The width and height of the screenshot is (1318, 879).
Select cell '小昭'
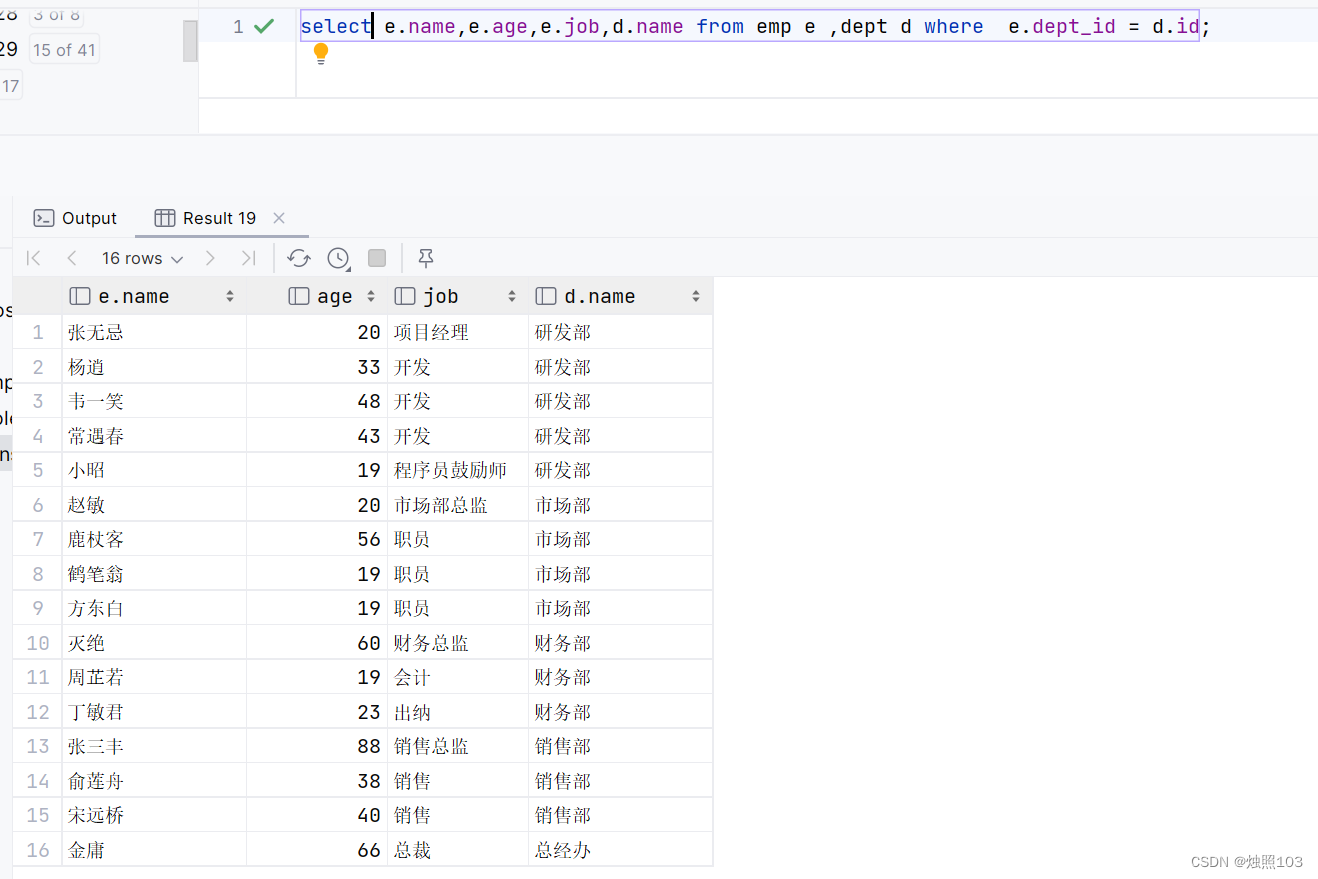(154, 470)
